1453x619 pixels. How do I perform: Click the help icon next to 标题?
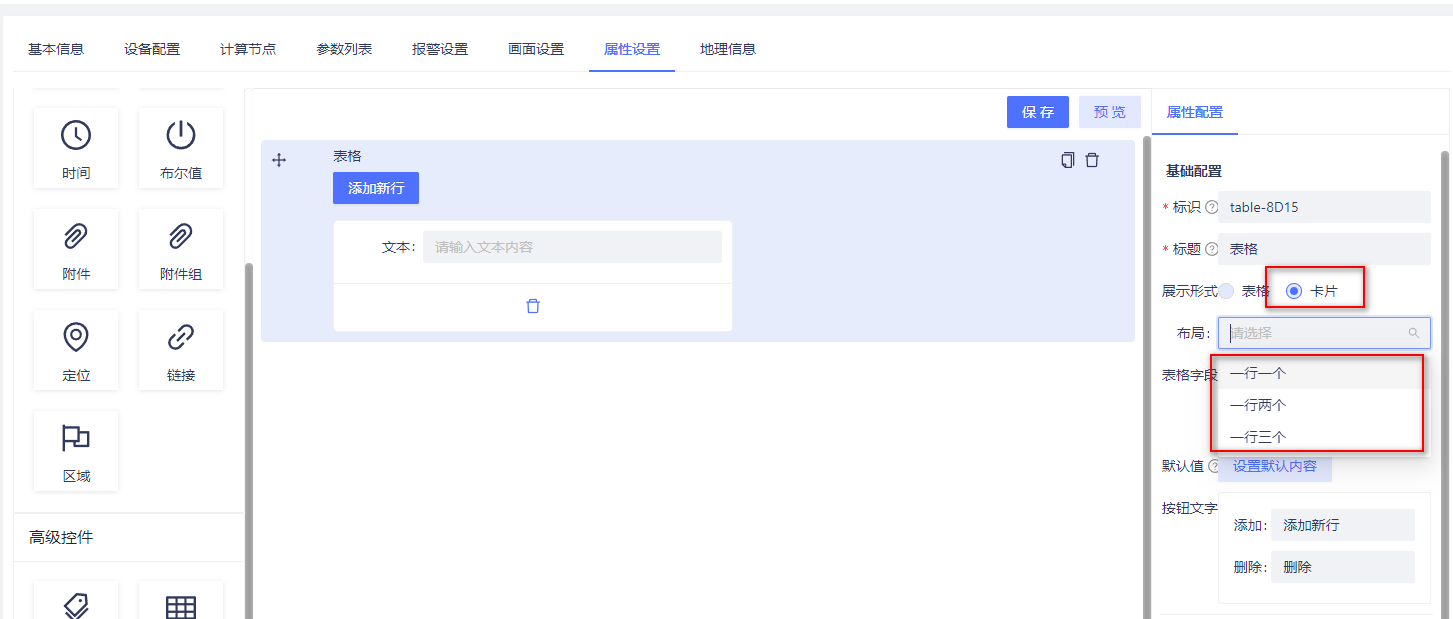click(1212, 249)
